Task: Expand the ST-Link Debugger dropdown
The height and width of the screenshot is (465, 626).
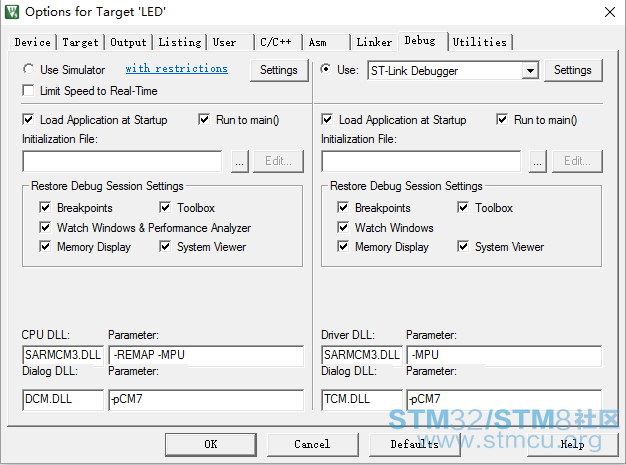Action: pos(530,71)
